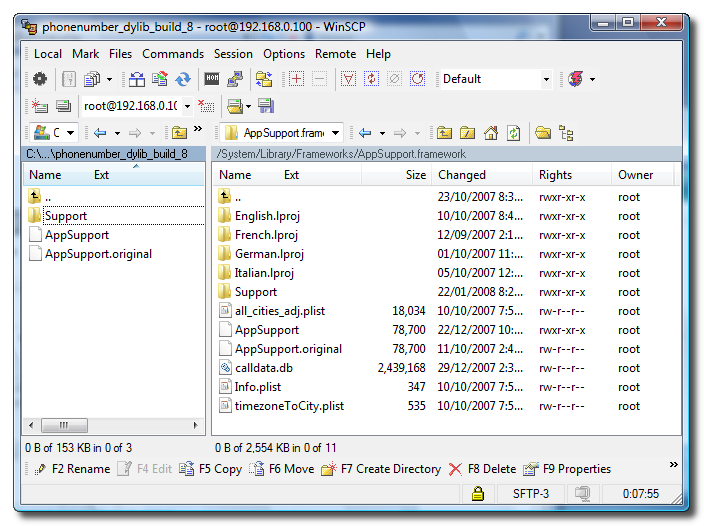
Task: Expand dropdown arrow next to queue copy icon
Action: 109,80
